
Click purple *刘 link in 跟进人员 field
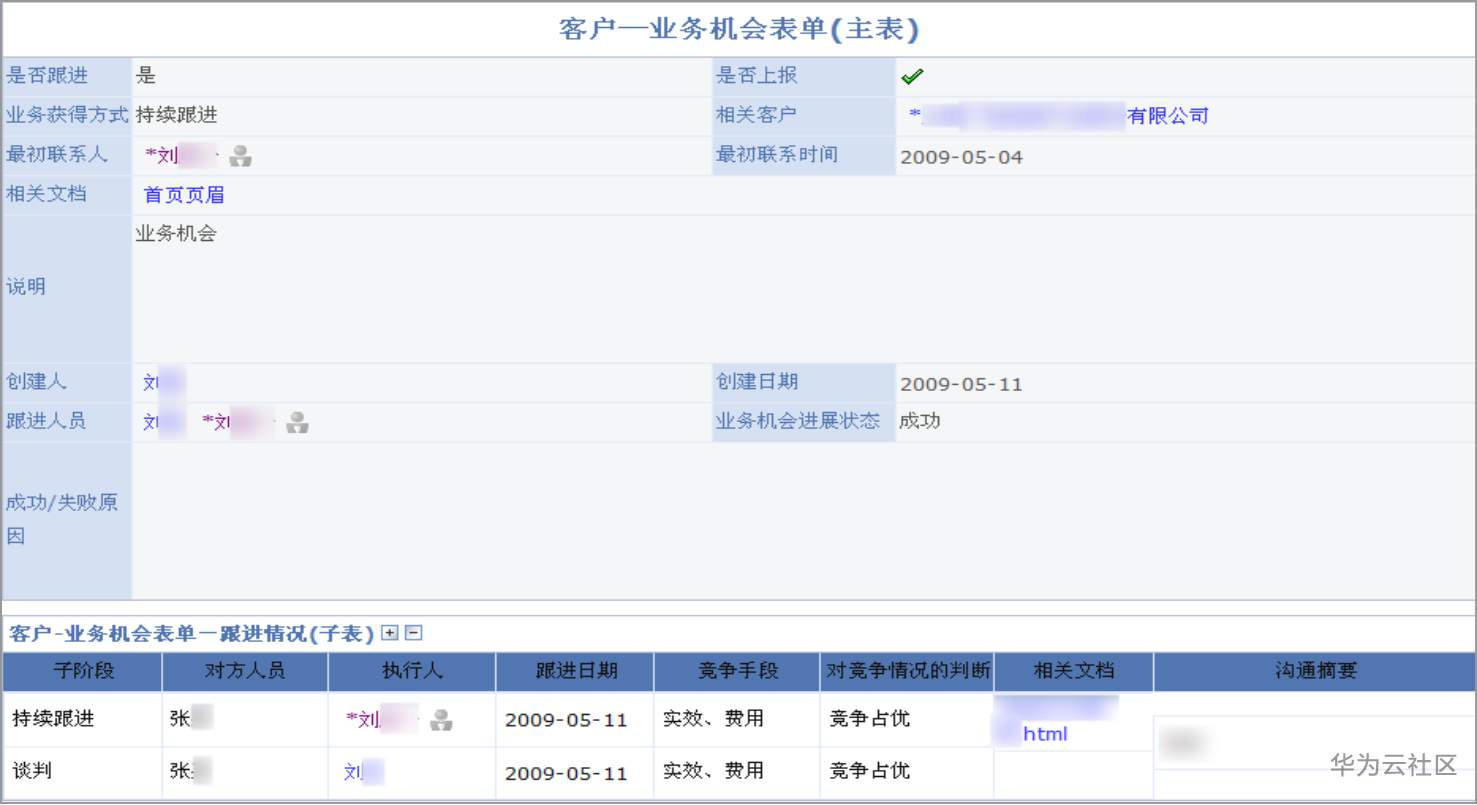click(238, 422)
